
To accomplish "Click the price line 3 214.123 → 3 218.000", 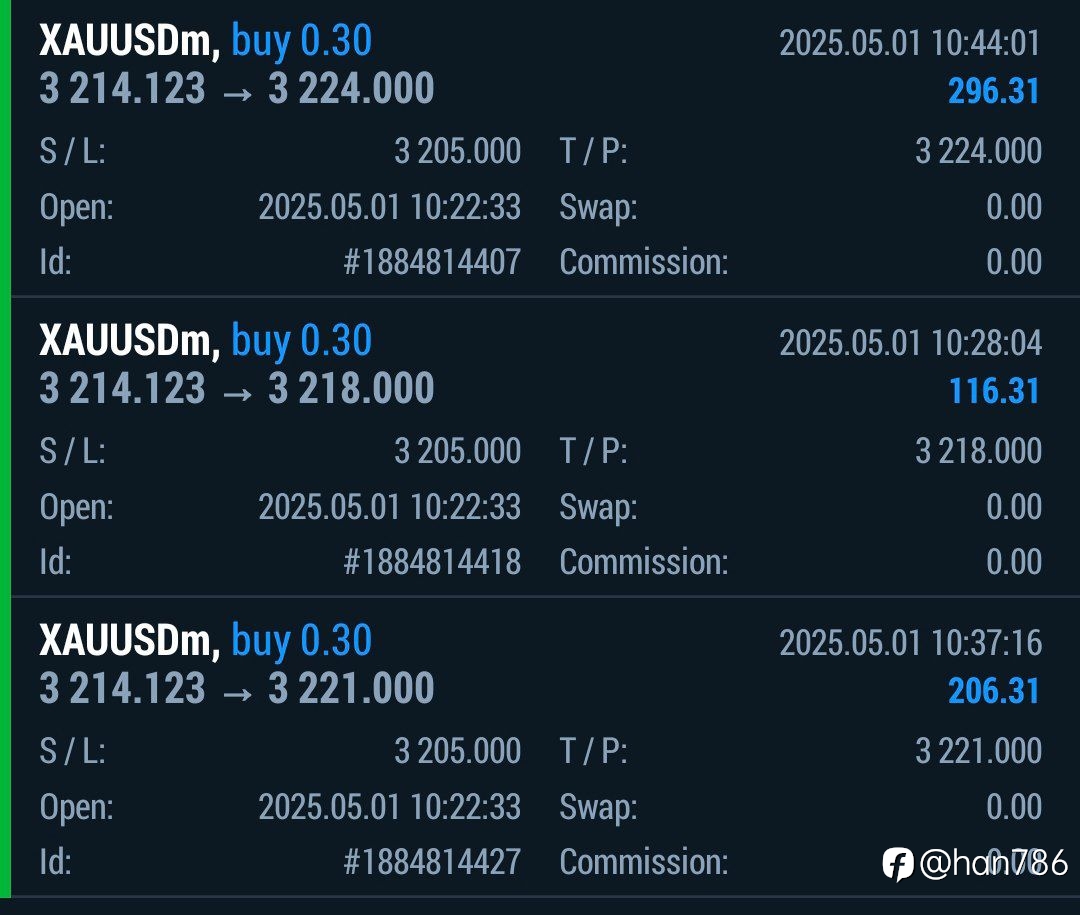I will pyautogui.click(x=236, y=389).
